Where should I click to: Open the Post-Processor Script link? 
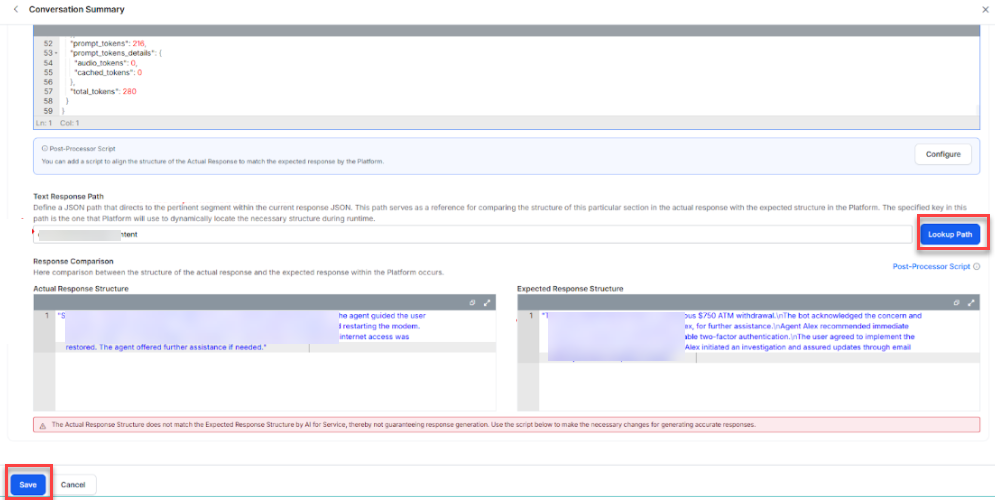pos(931,266)
